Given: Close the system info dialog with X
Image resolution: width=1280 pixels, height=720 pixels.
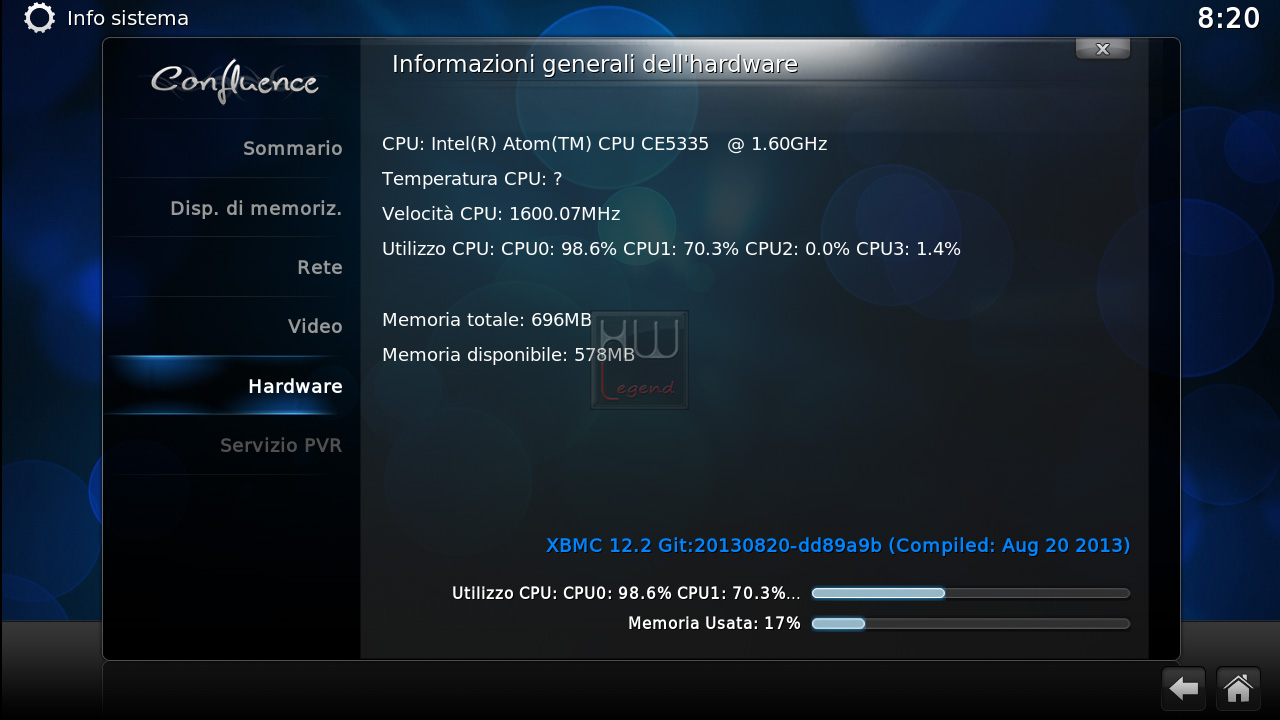Looking at the screenshot, I should (1103, 49).
